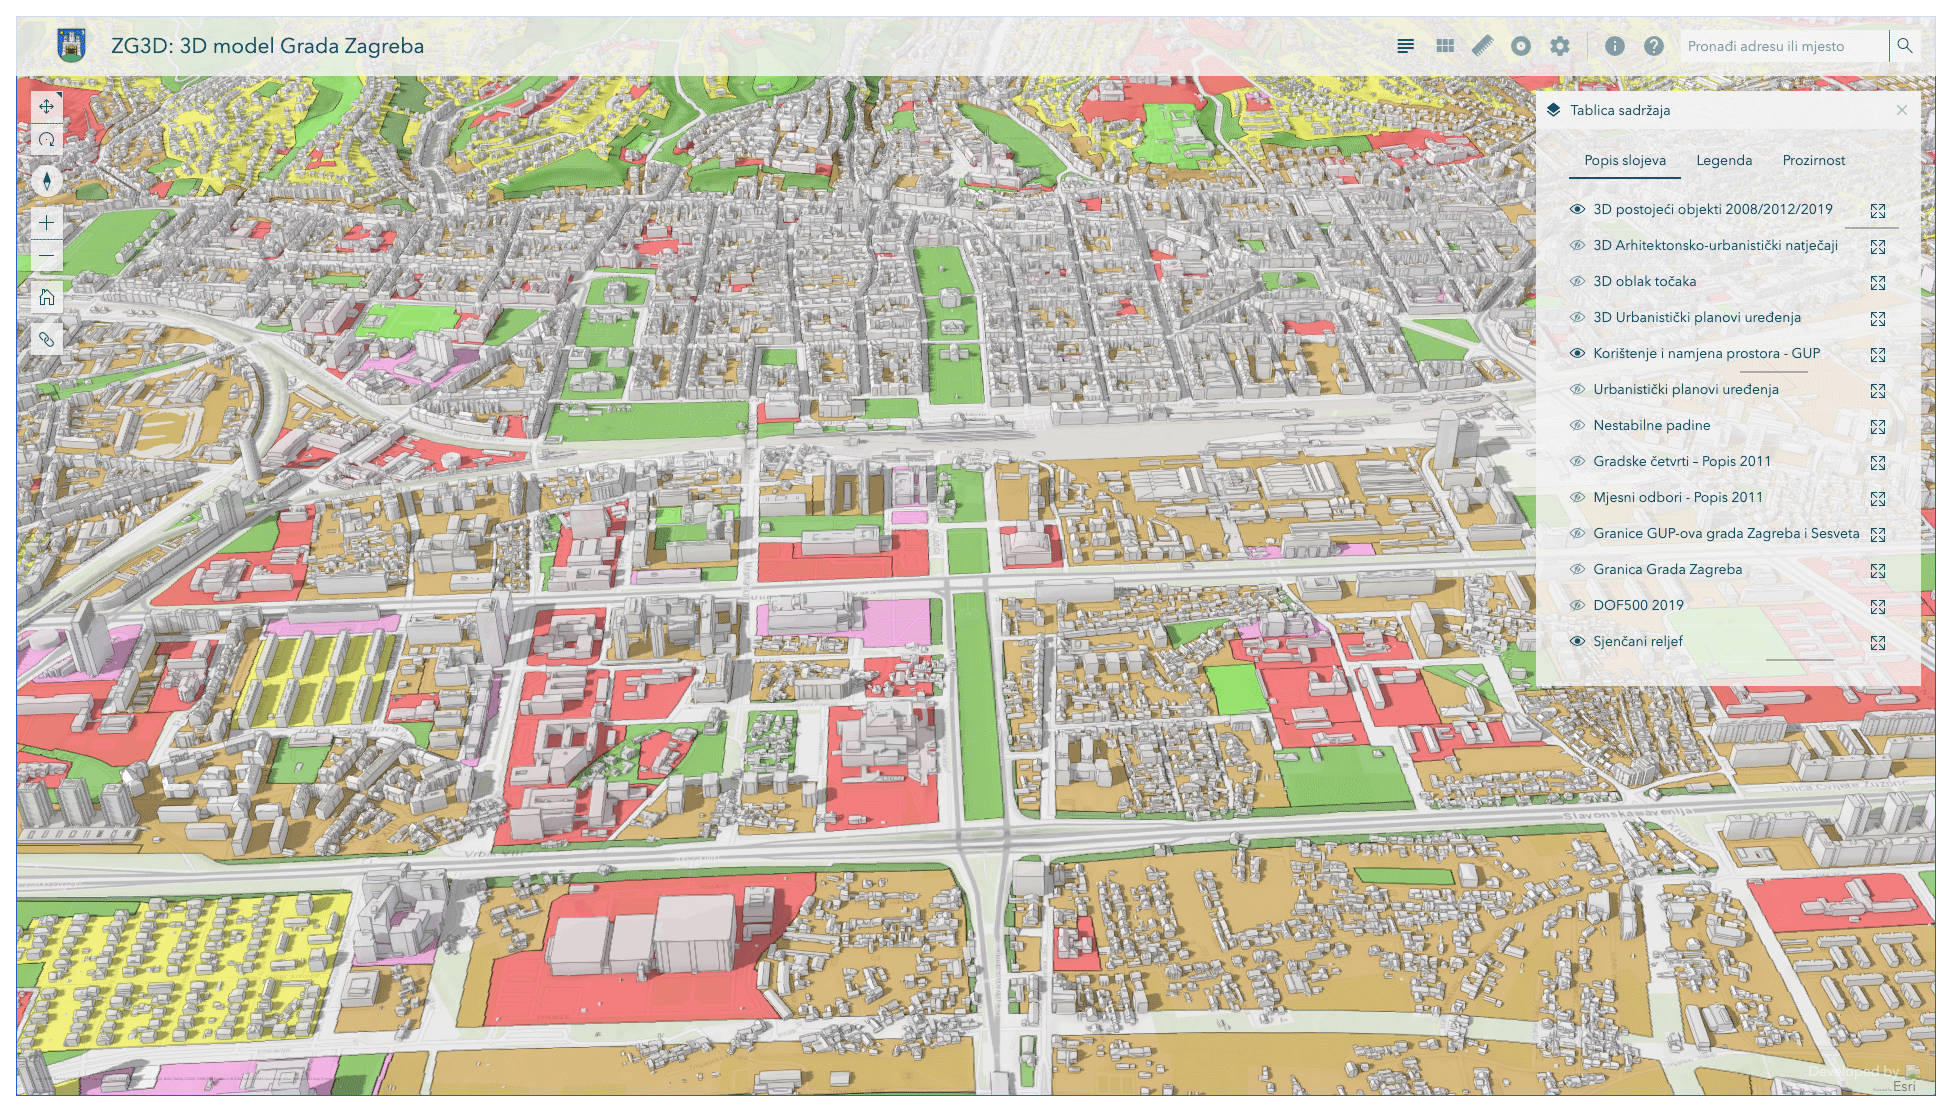
Task: Switch to the Legenda tab
Action: pyautogui.click(x=1723, y=160)
